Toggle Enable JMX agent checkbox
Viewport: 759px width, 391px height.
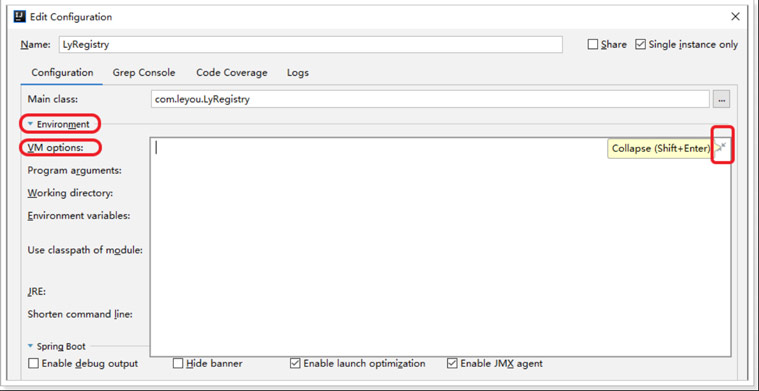click(x=452, y=363)
